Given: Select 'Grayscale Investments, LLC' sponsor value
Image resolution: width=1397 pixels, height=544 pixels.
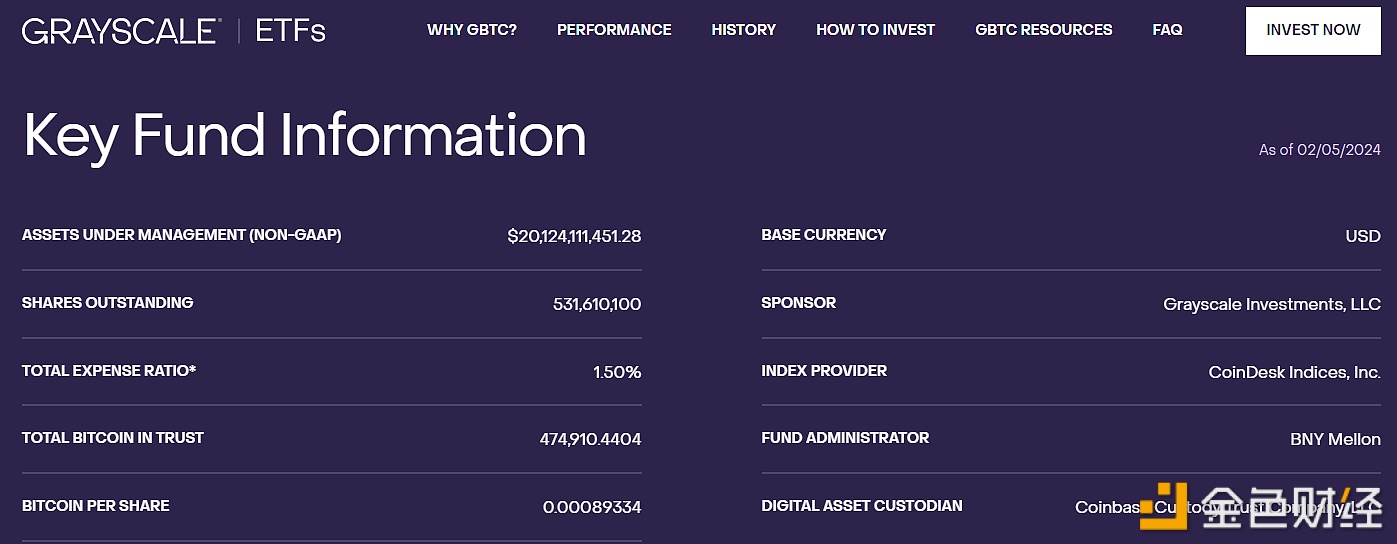Looking at the screenshot, I should click(x=1272, y=304).
